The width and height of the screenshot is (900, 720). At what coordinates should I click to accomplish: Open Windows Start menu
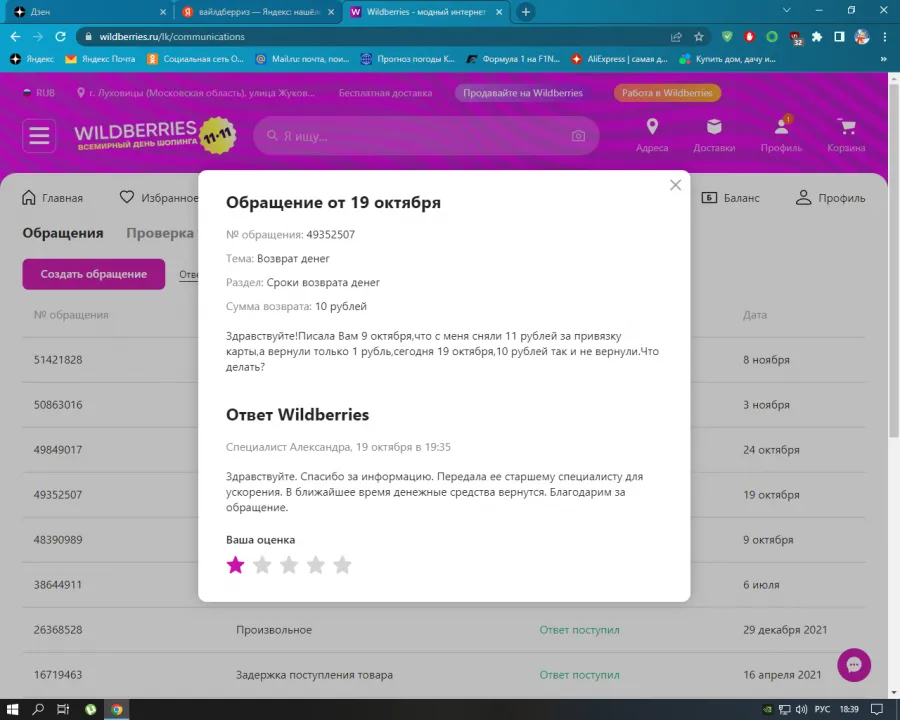[x=12, y=710]
